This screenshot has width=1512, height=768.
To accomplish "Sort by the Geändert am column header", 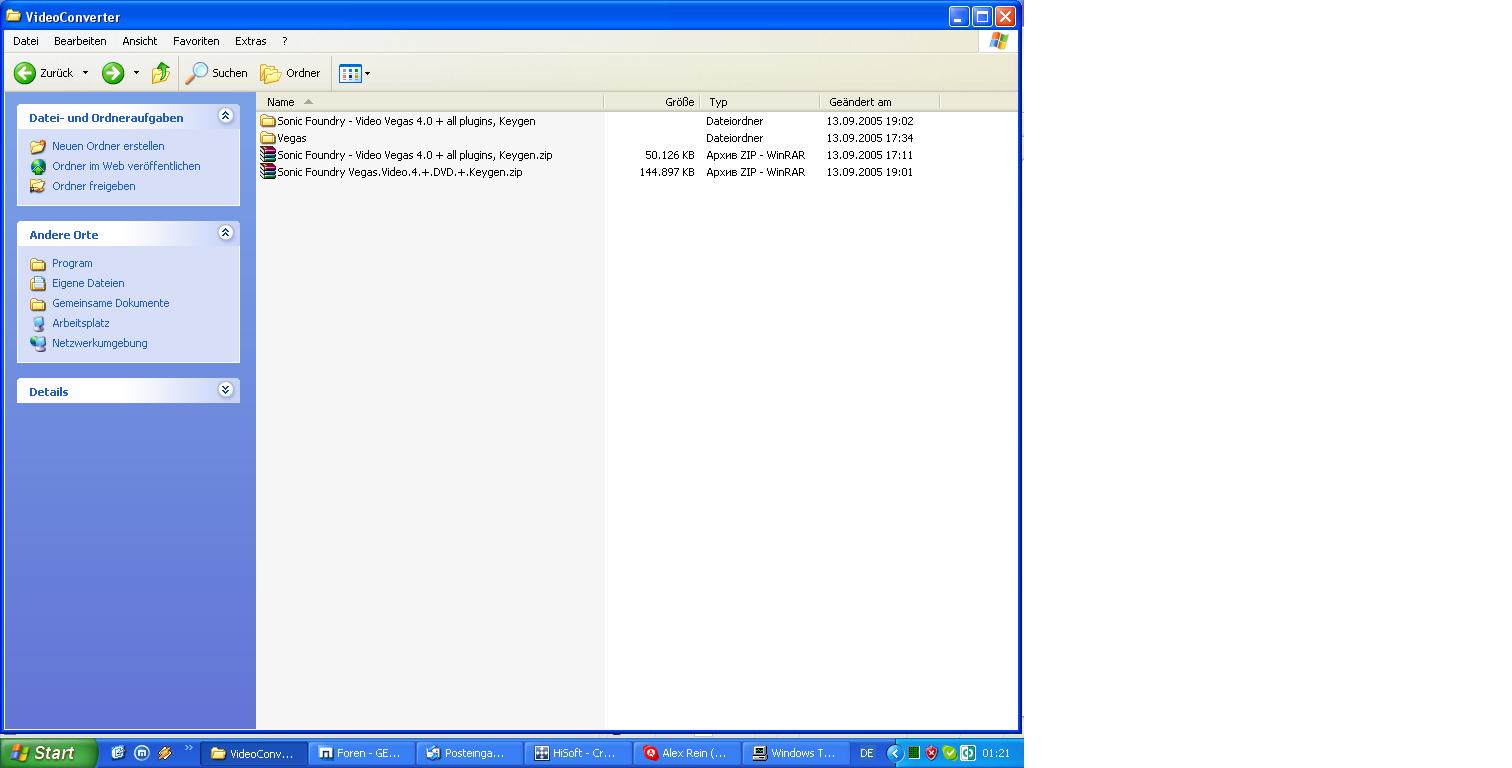I will 880,102.
